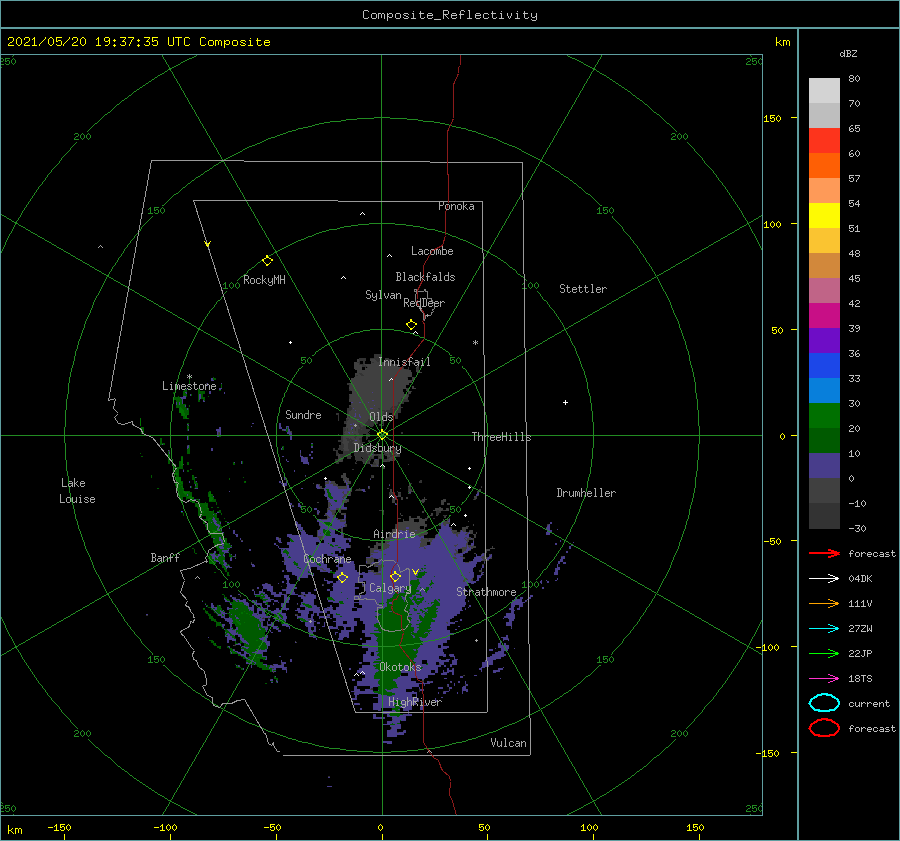Click the Composite_Reflectivity title
The image size is (900, 841).
coord(449,15)
